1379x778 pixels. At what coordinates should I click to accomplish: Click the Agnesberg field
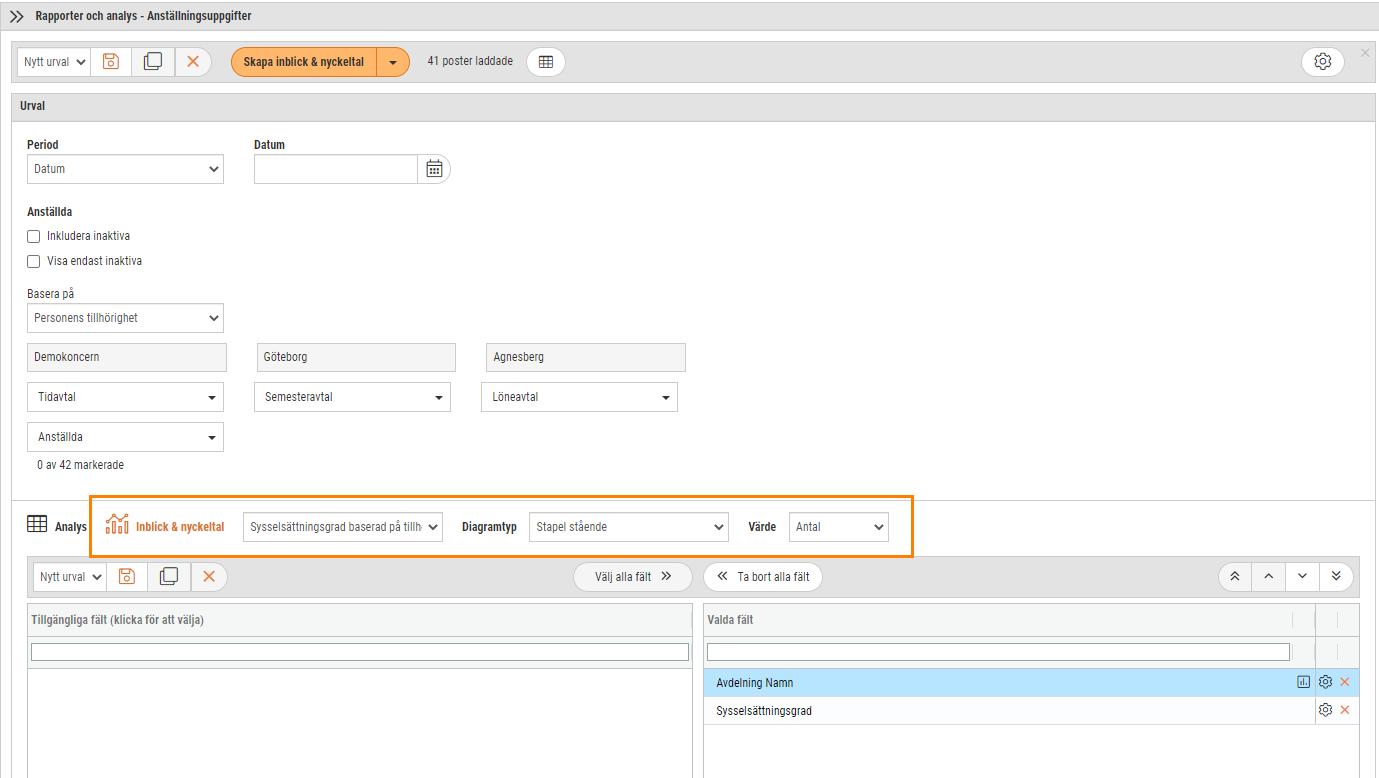coord(586,357)
